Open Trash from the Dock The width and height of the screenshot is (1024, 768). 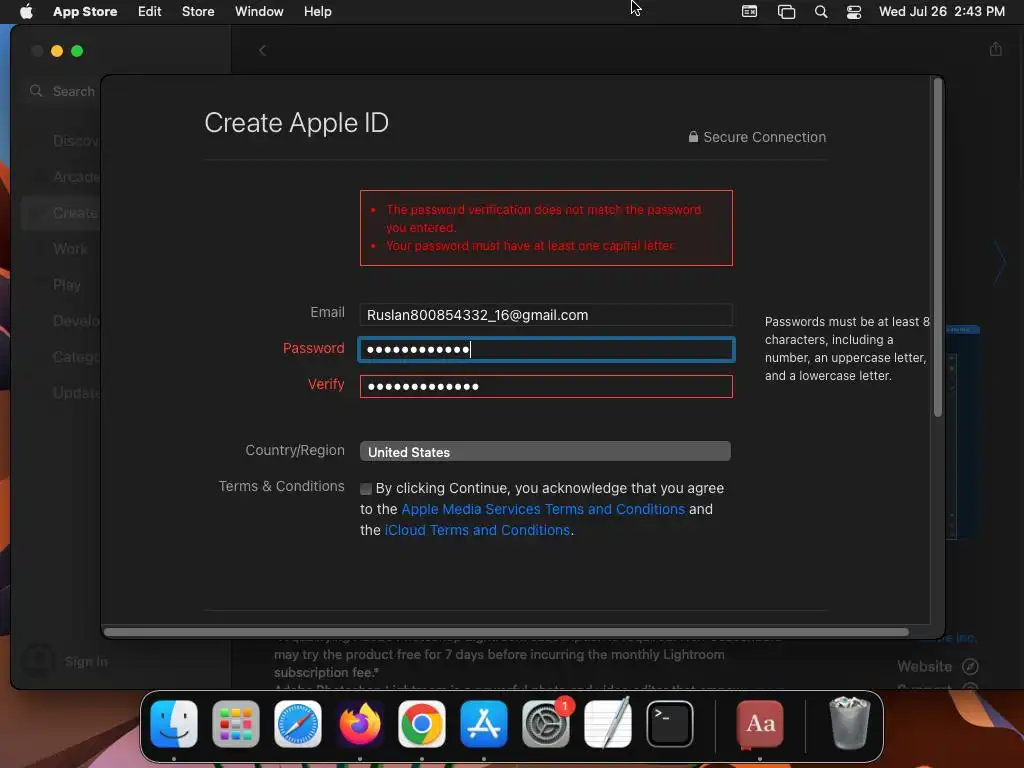pyautogui.click(x=850, y=724)
